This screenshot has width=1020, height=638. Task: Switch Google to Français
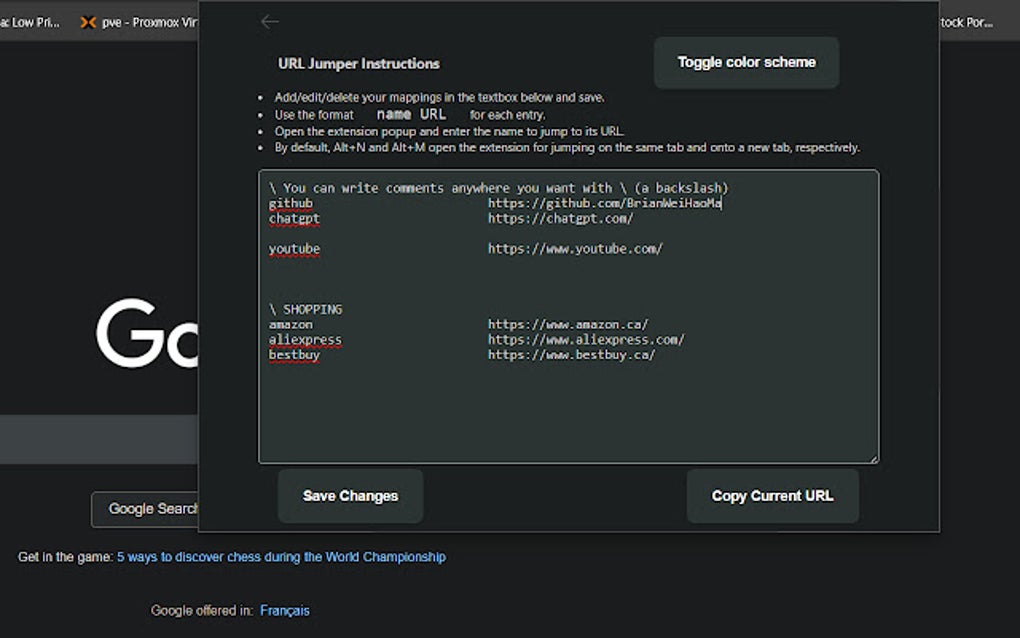click(285, 610)
